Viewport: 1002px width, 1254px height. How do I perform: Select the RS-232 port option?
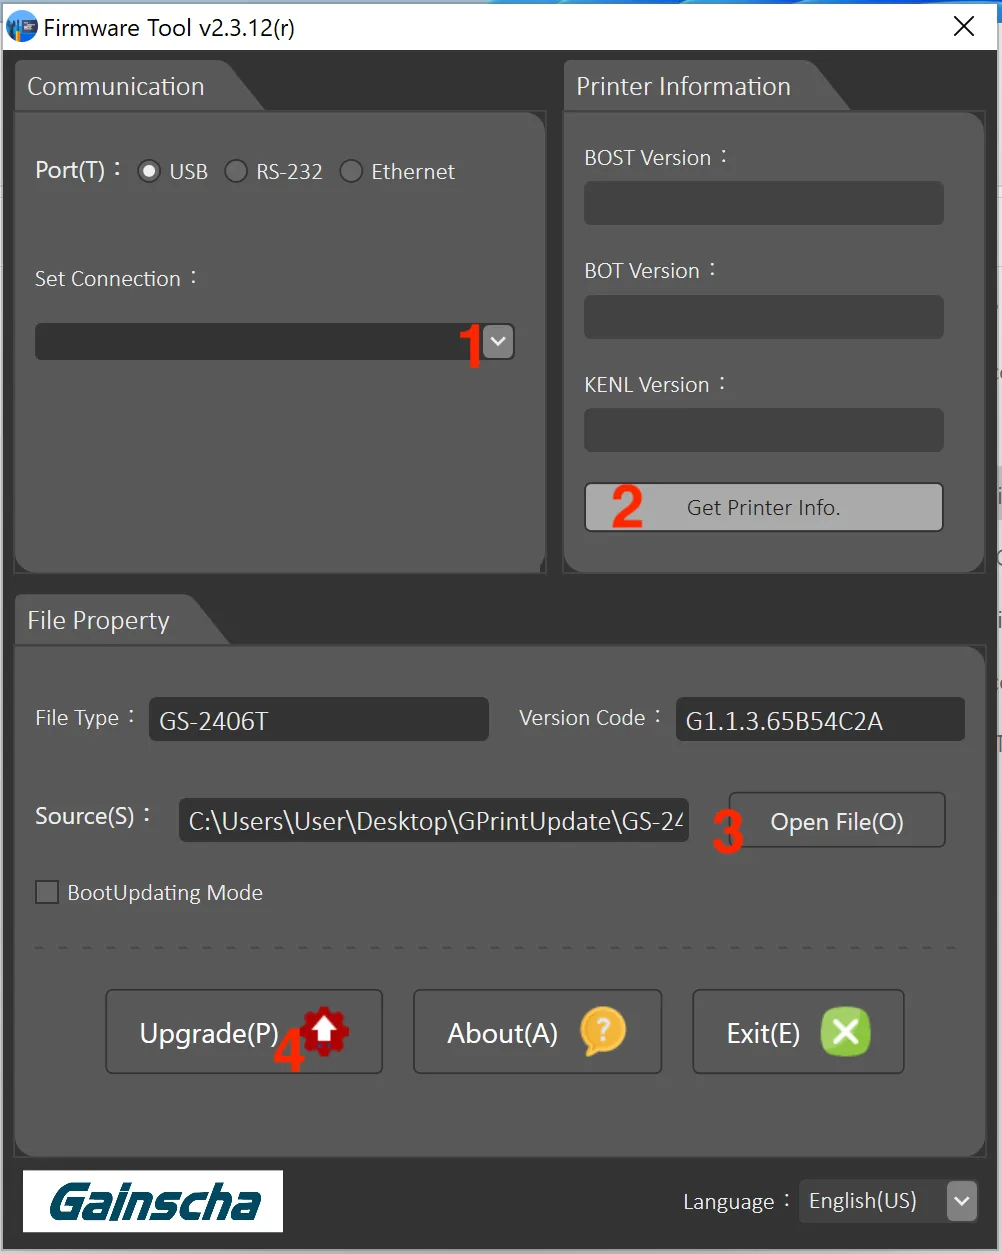coord(236,172)
